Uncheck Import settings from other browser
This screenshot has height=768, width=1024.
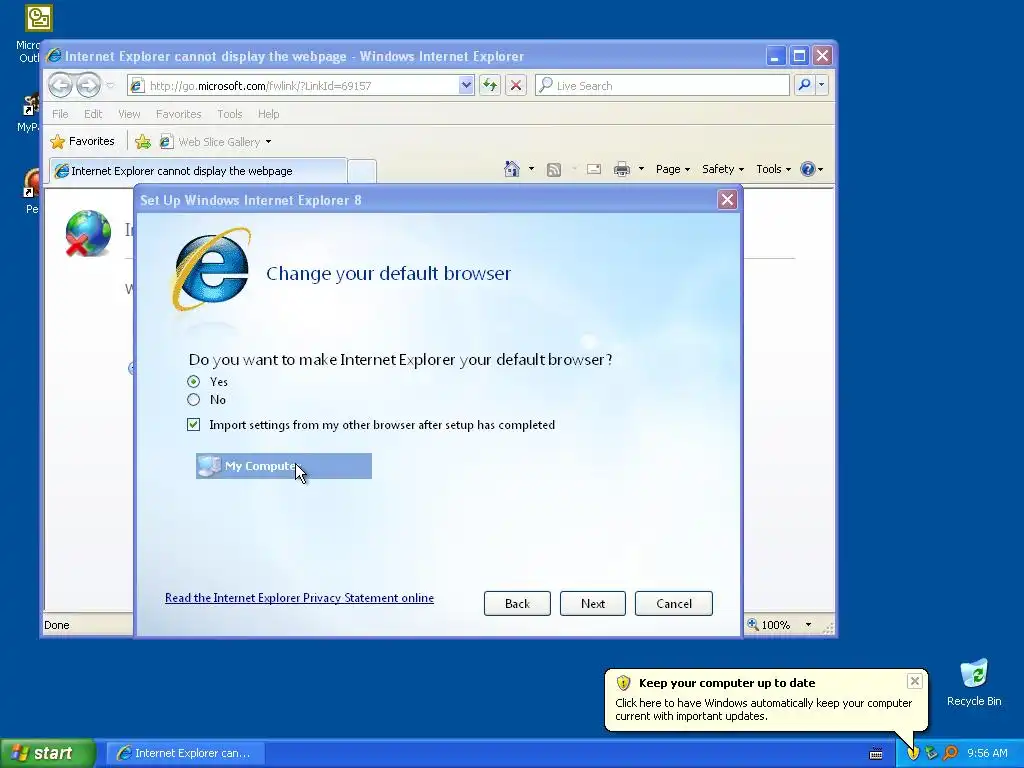[193, 424]
